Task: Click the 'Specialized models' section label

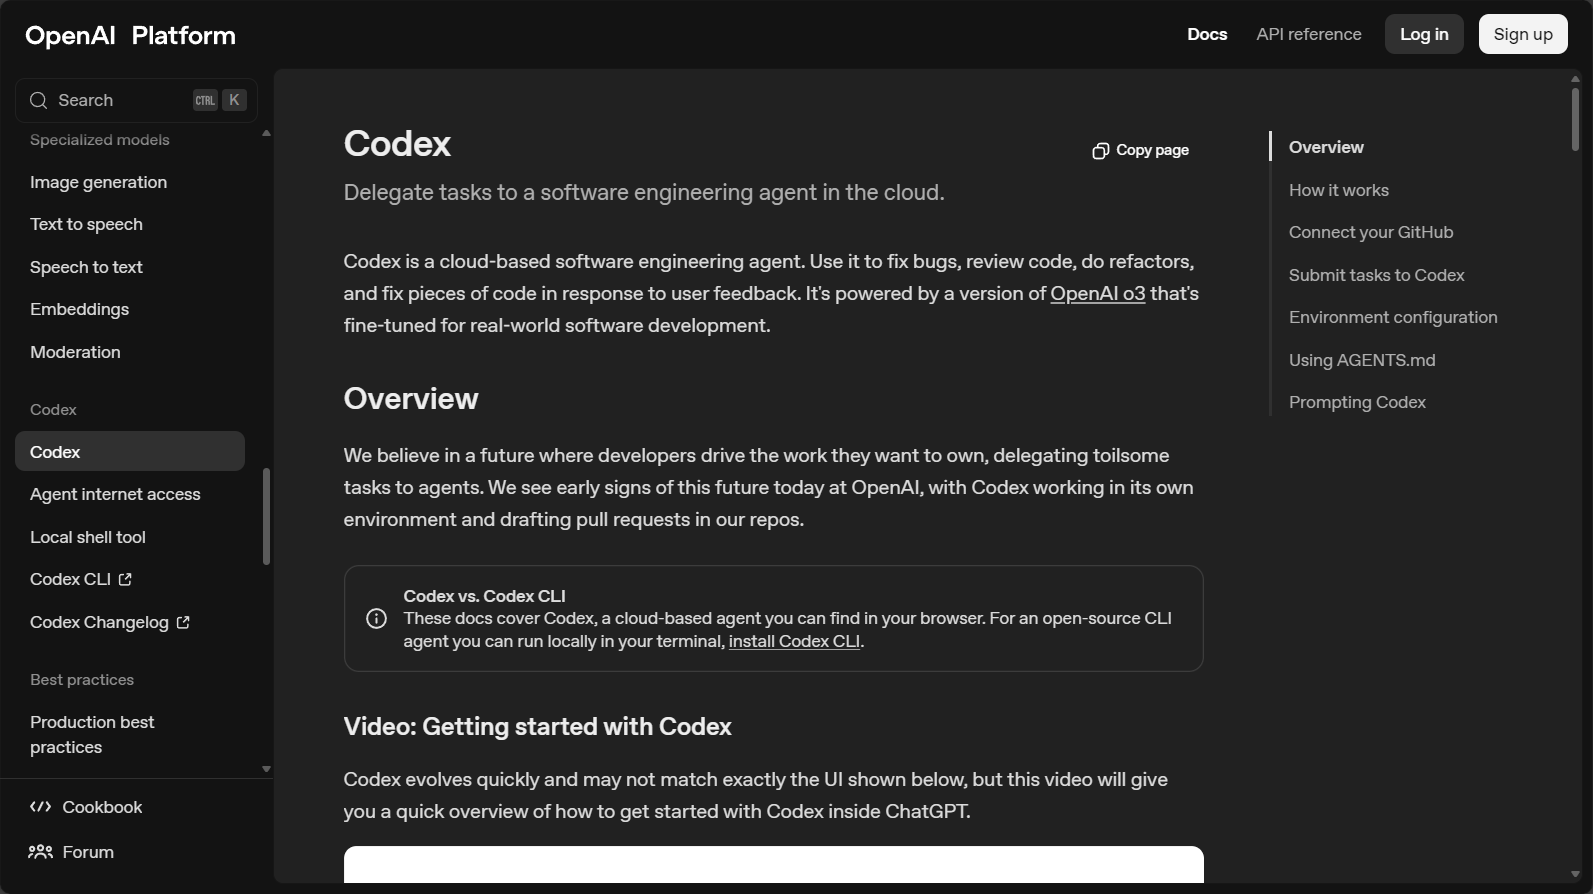Action: [99, 140]
